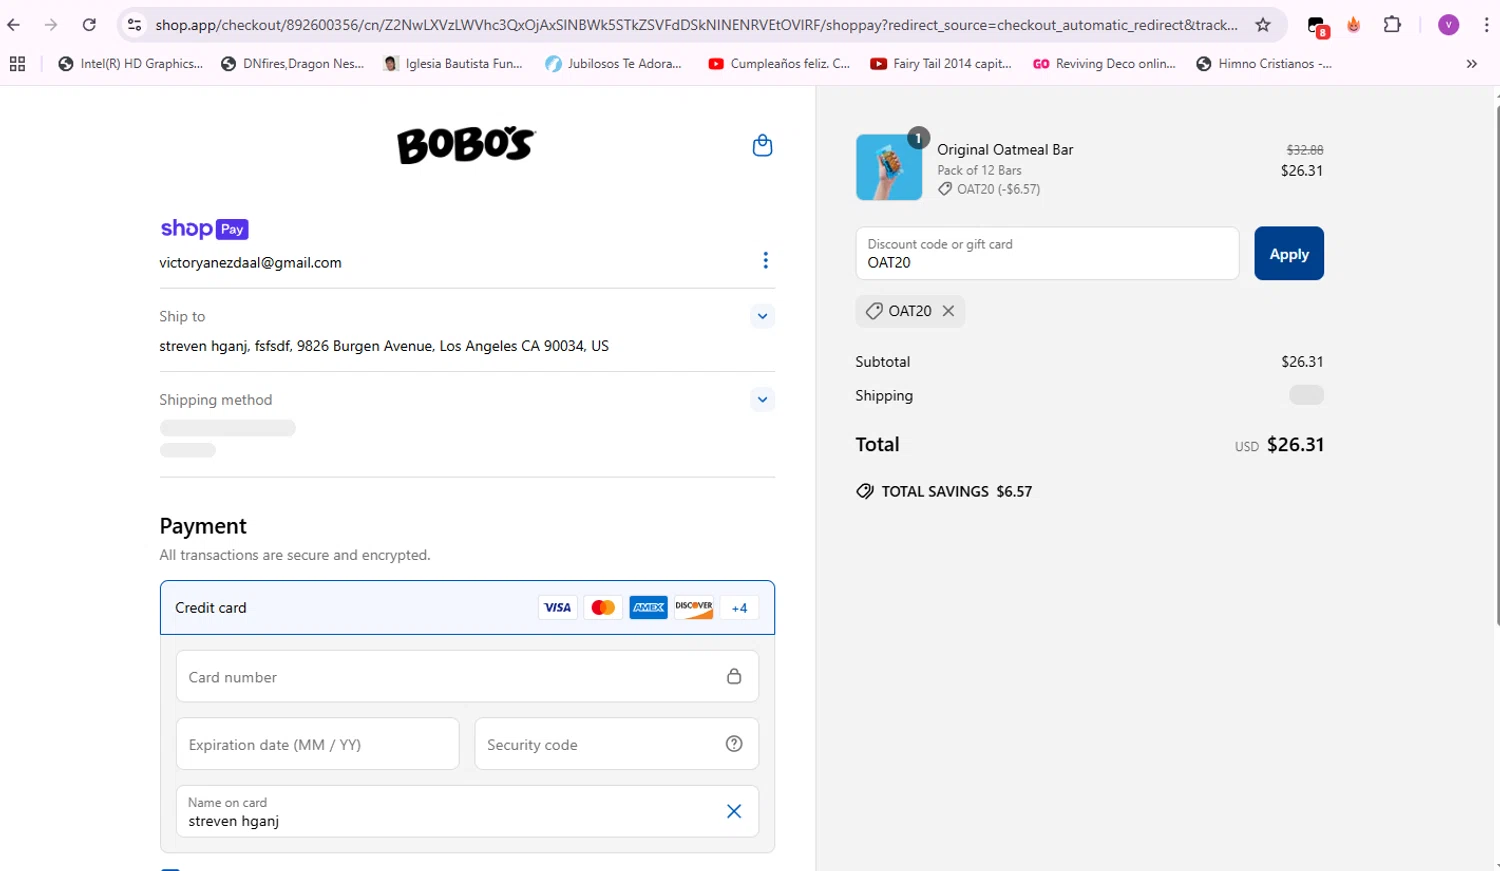The image size is (1500, 871).
Task: Open Jubilosos Te Adora bookmark
Action: pyautogui.click(x=614, y=64)
